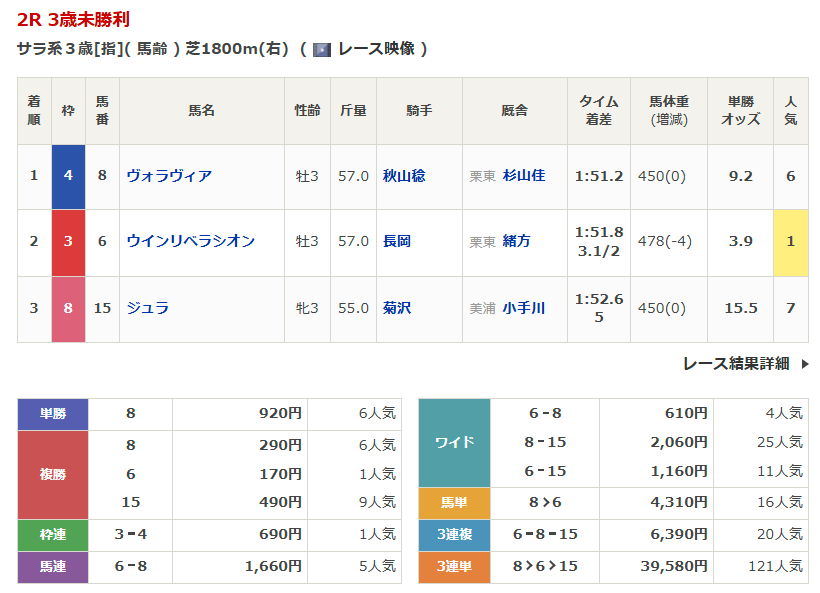Click the yellow highlighted popularity rank 1 cell

790,242
